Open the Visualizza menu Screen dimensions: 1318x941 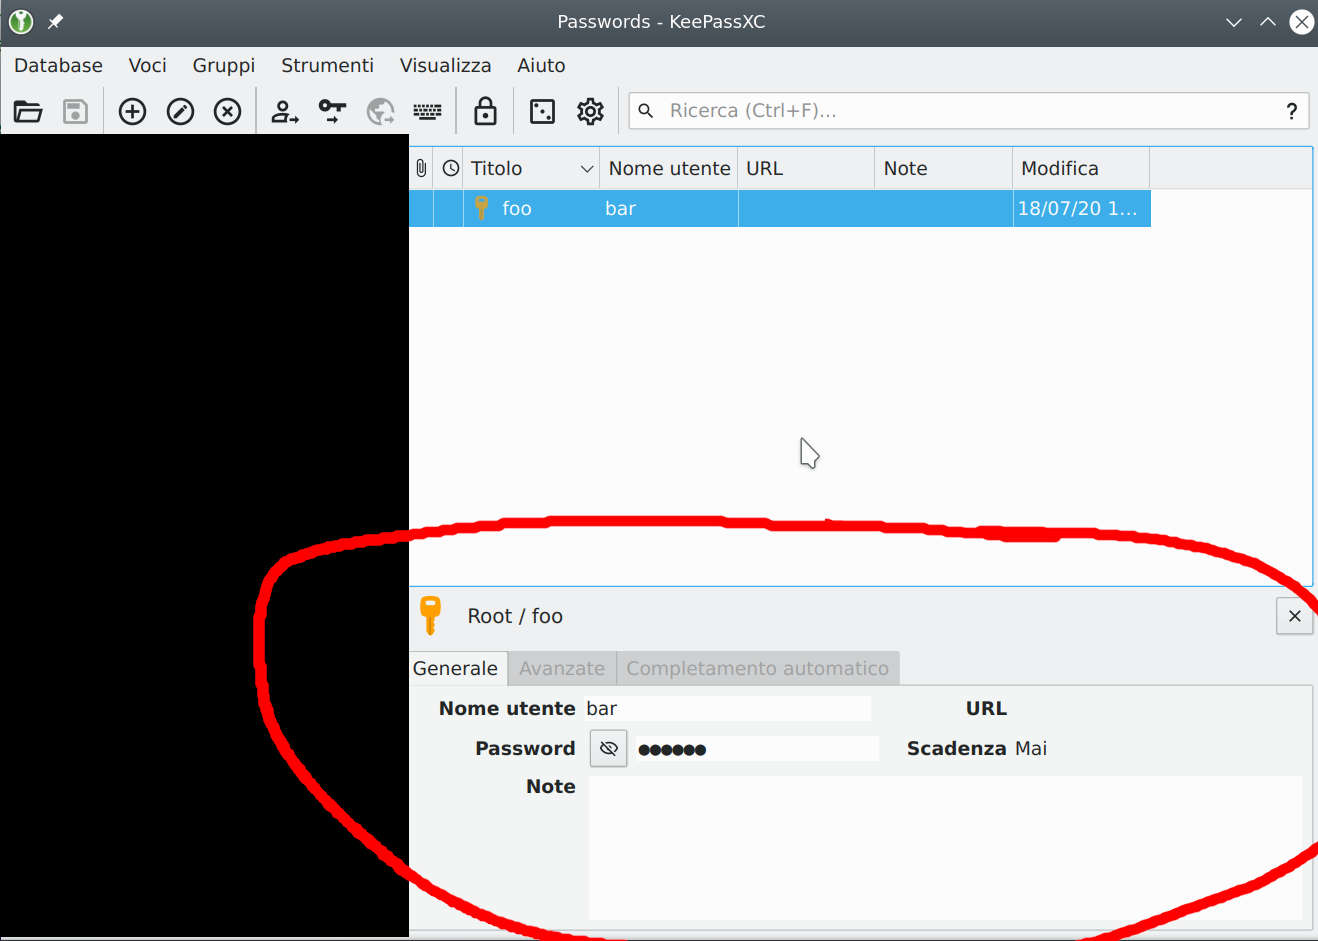click(x=445, y=65)
